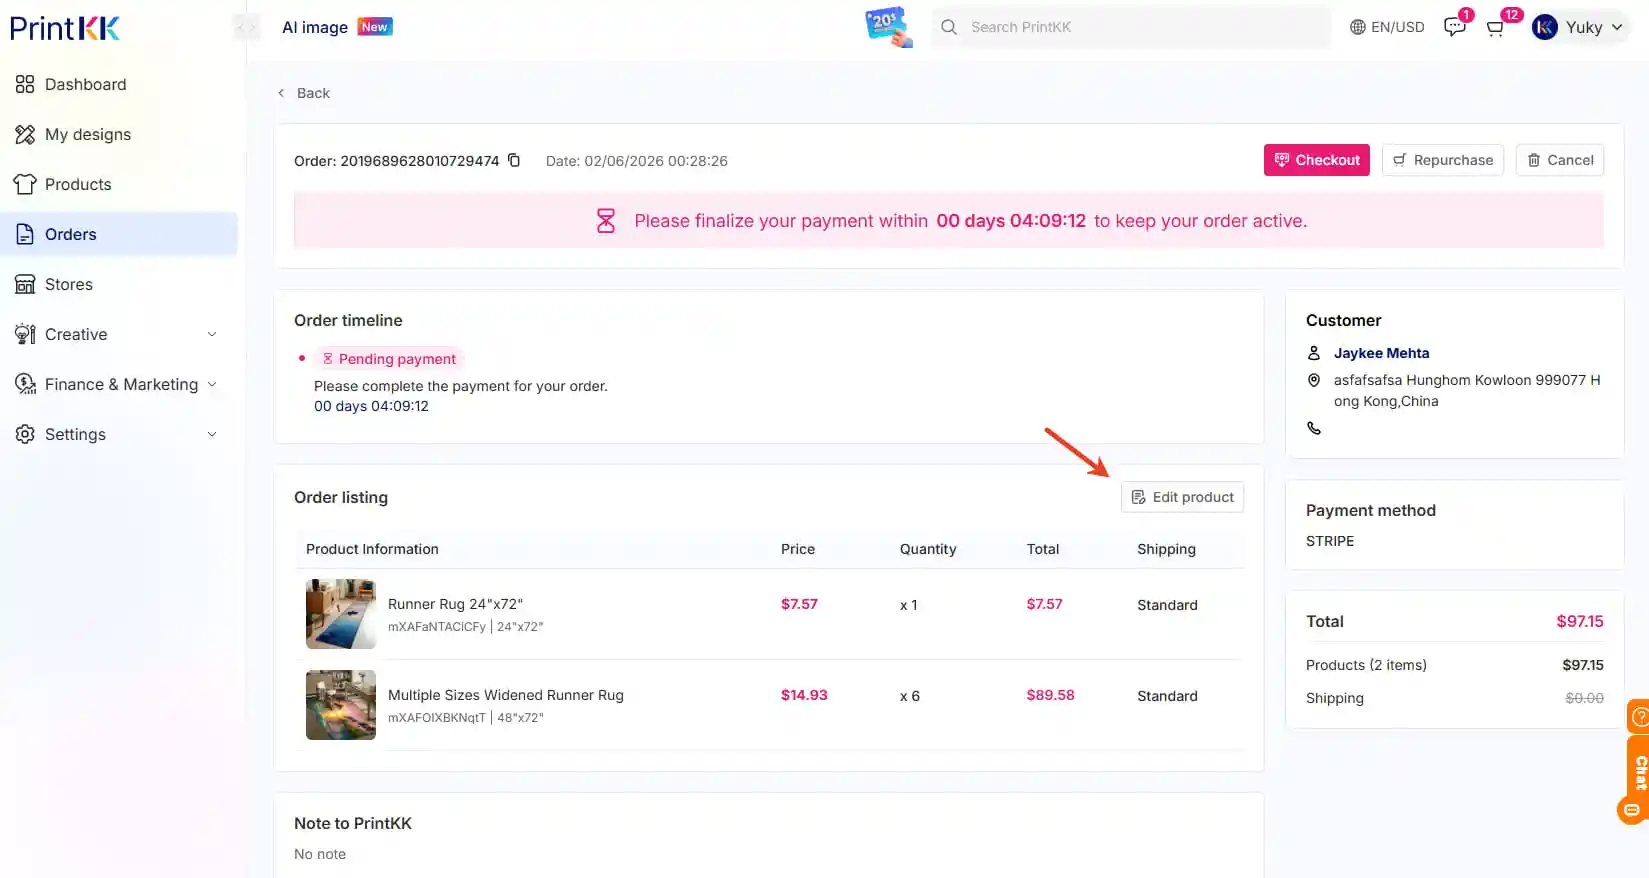
Task: Select Orders in the sidebar
Action: tap(119, 234)
